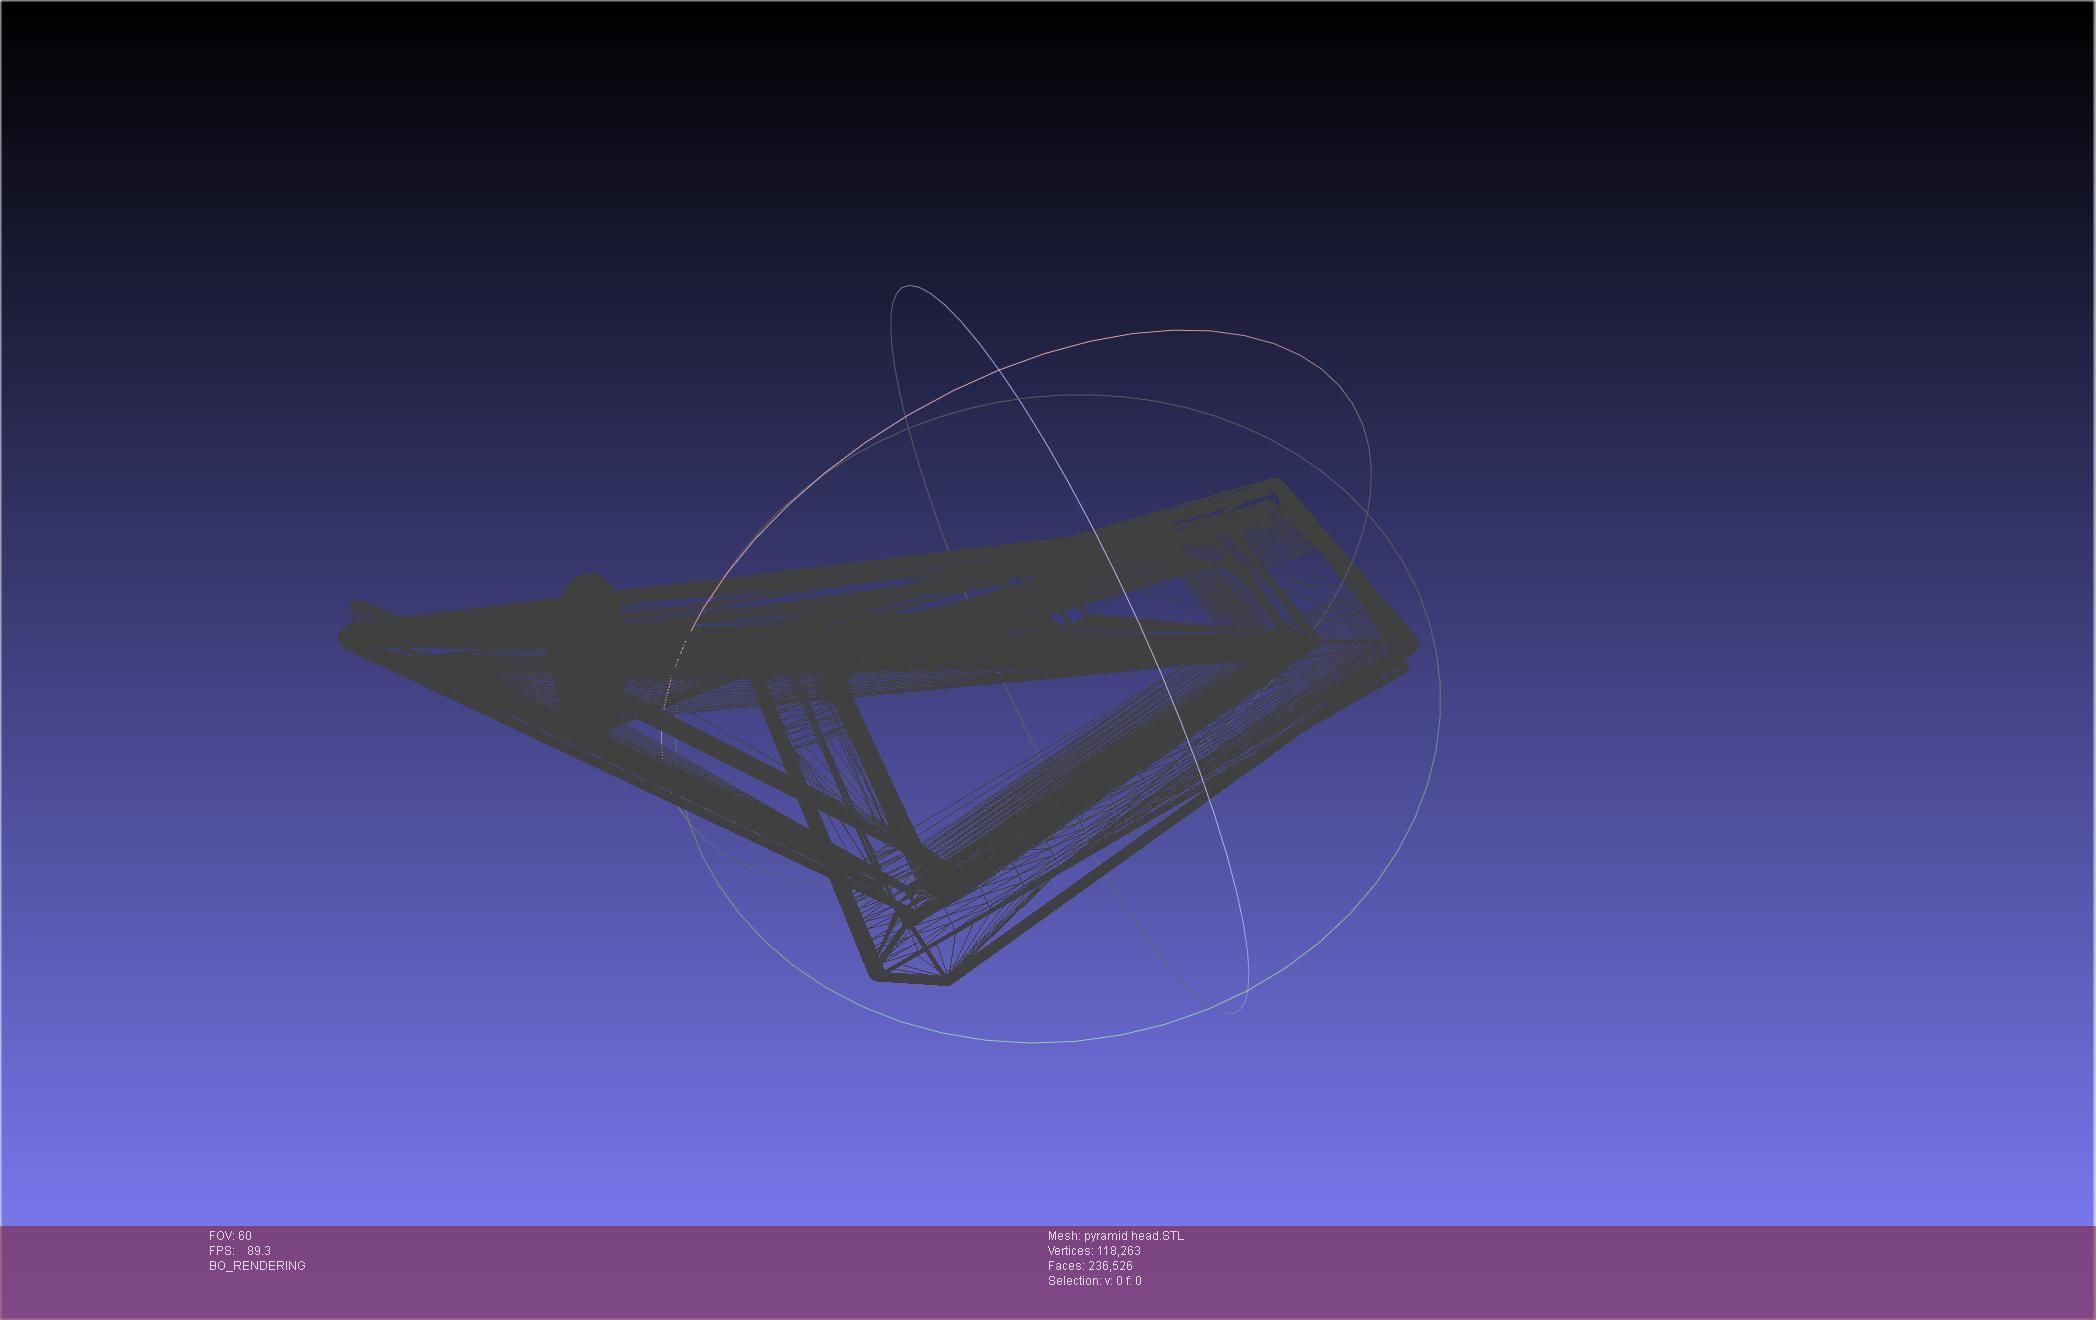Click the BO_RENDERING status label
2096x1320 pixels.
pos(257,1266)
